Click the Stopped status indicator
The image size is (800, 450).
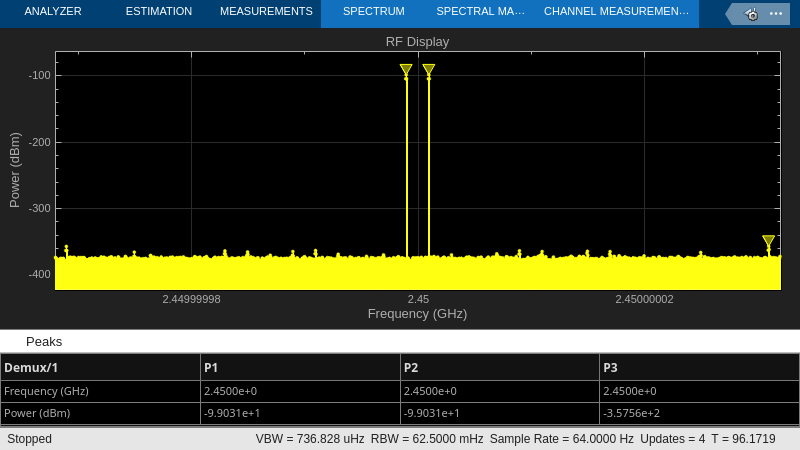coord(30,439)
